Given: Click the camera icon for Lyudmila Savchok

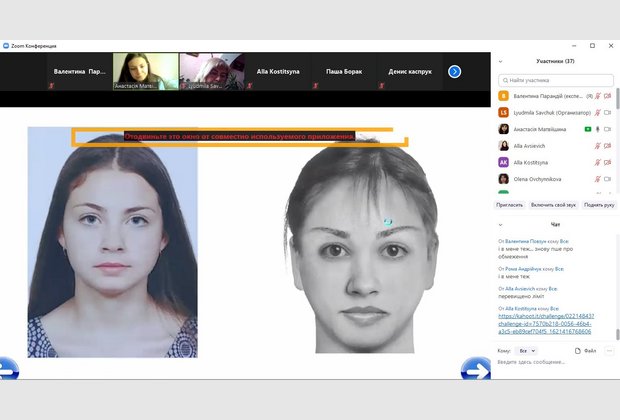Looking at the screenshot, I should 608,112.
